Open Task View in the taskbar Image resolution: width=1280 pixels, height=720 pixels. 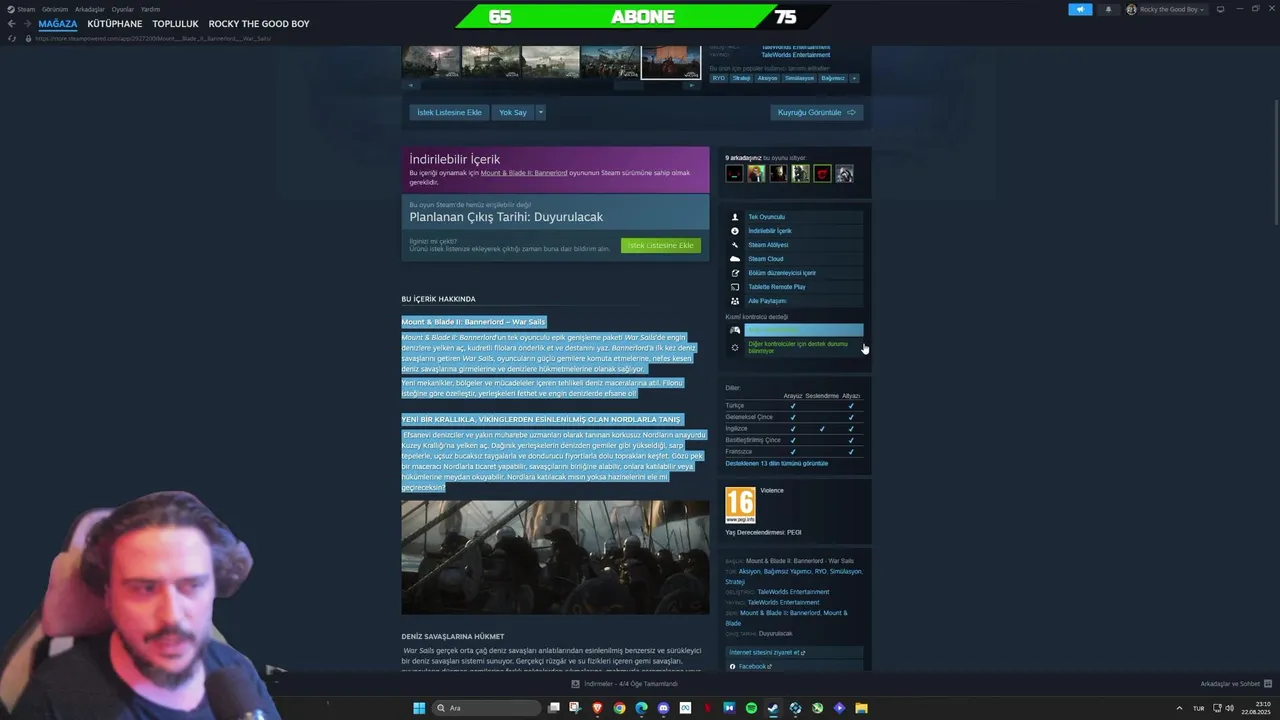[x=554, y=708]
